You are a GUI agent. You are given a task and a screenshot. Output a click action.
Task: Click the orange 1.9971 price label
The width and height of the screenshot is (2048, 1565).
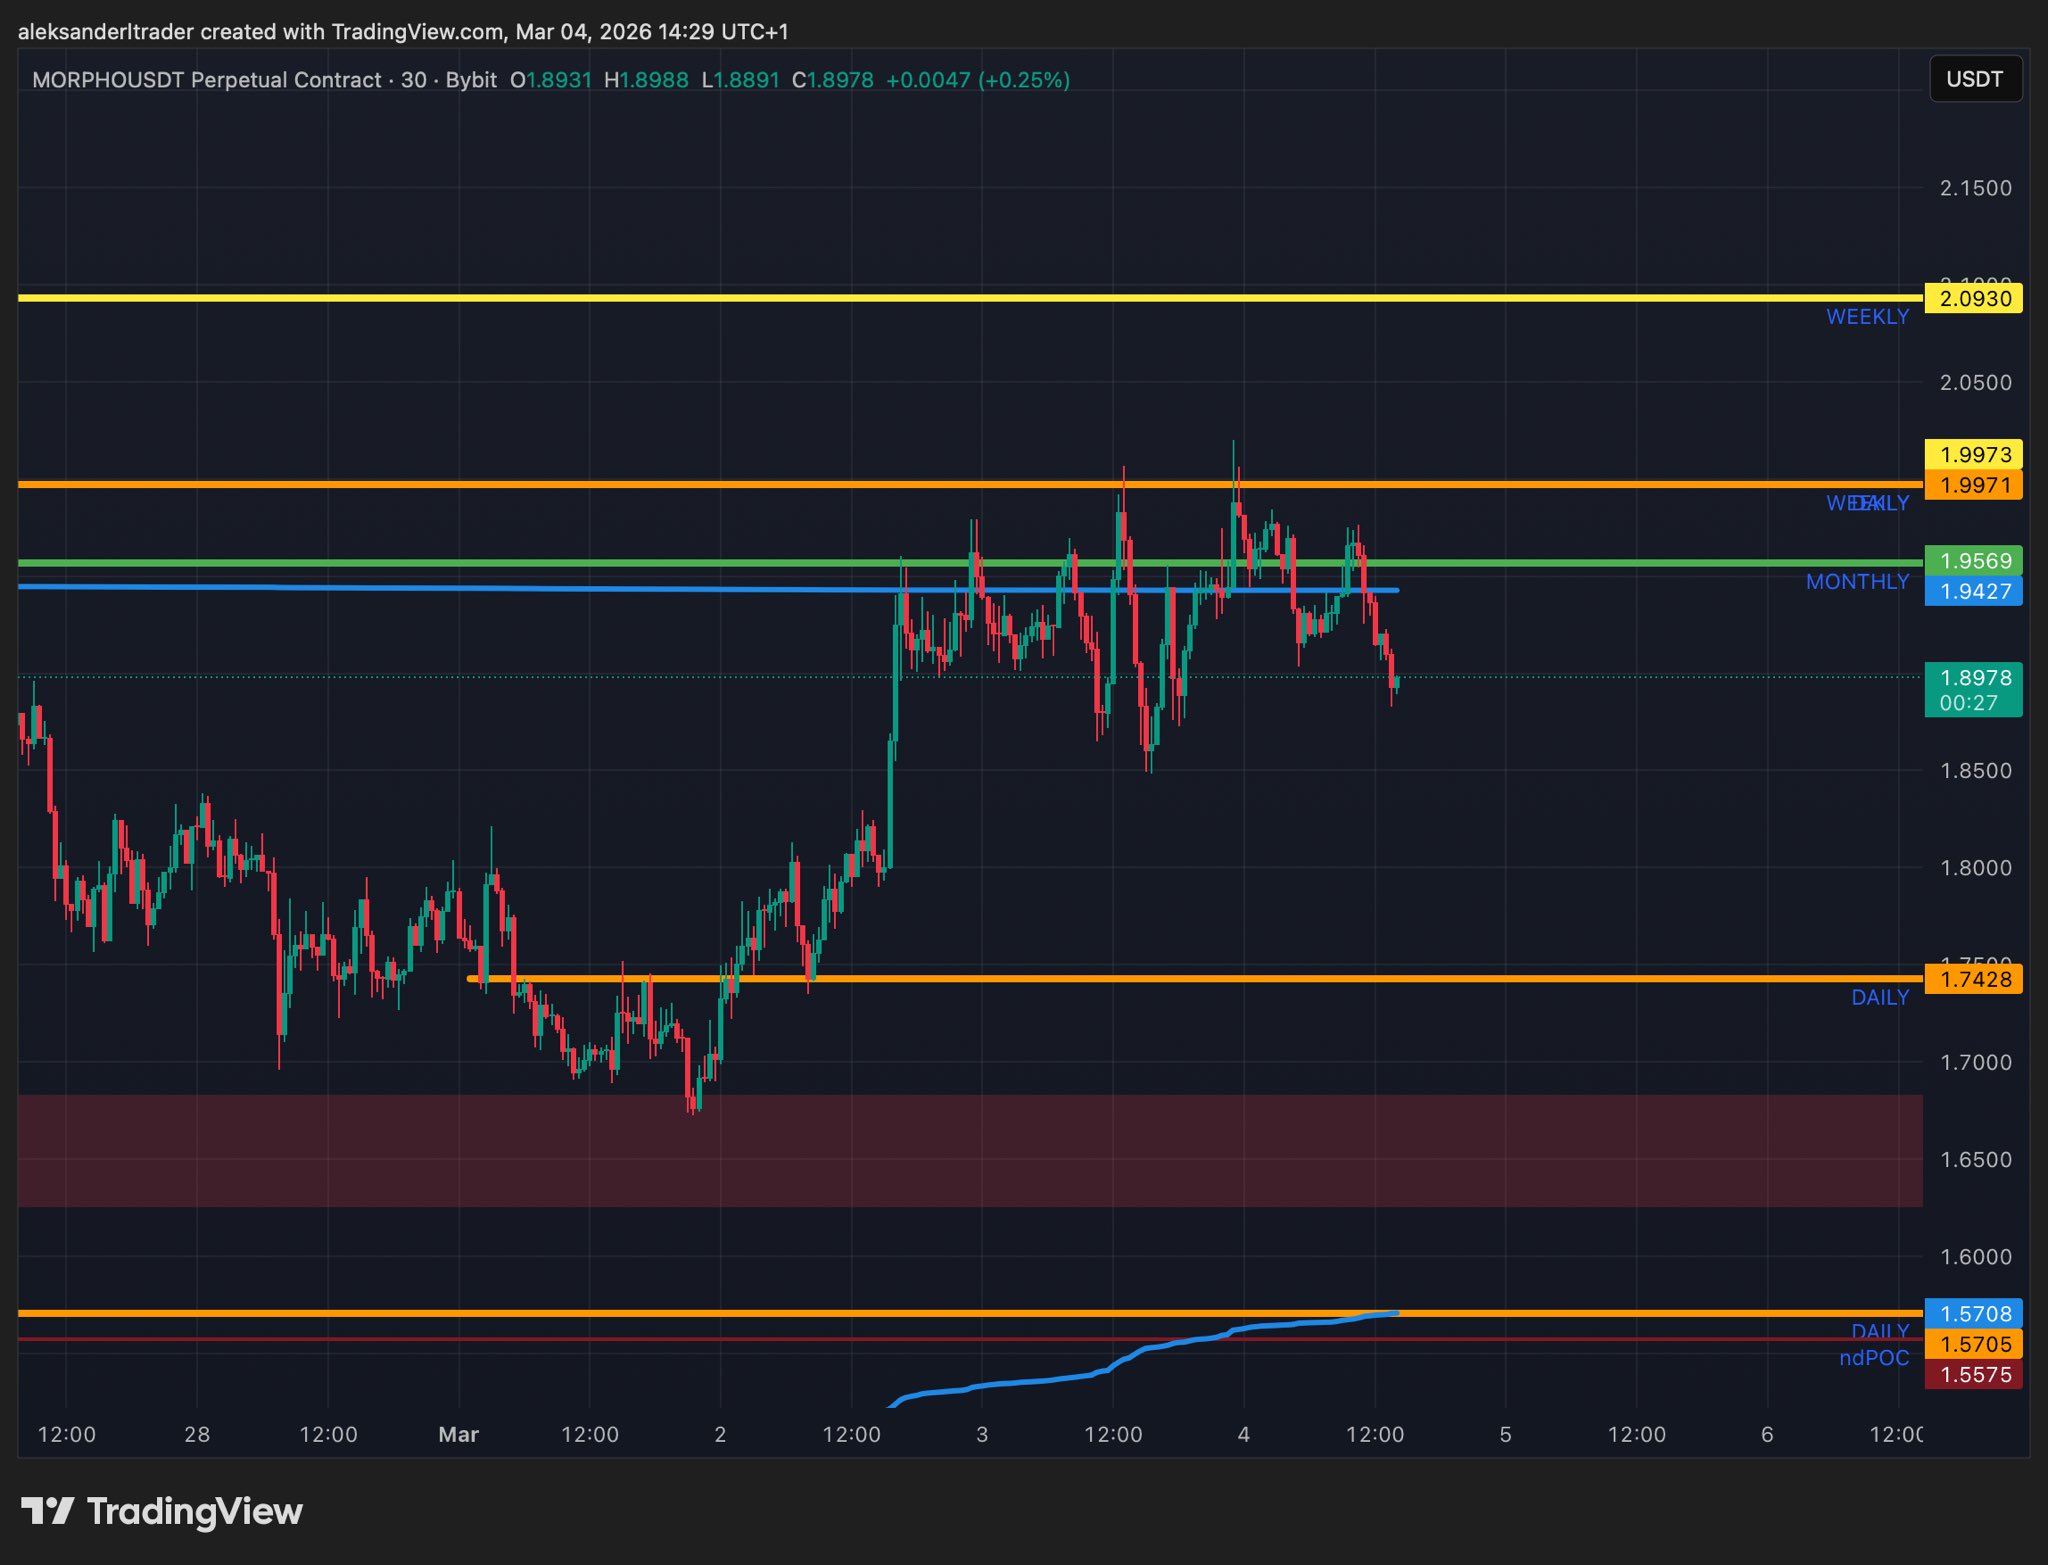[1974, 485]
